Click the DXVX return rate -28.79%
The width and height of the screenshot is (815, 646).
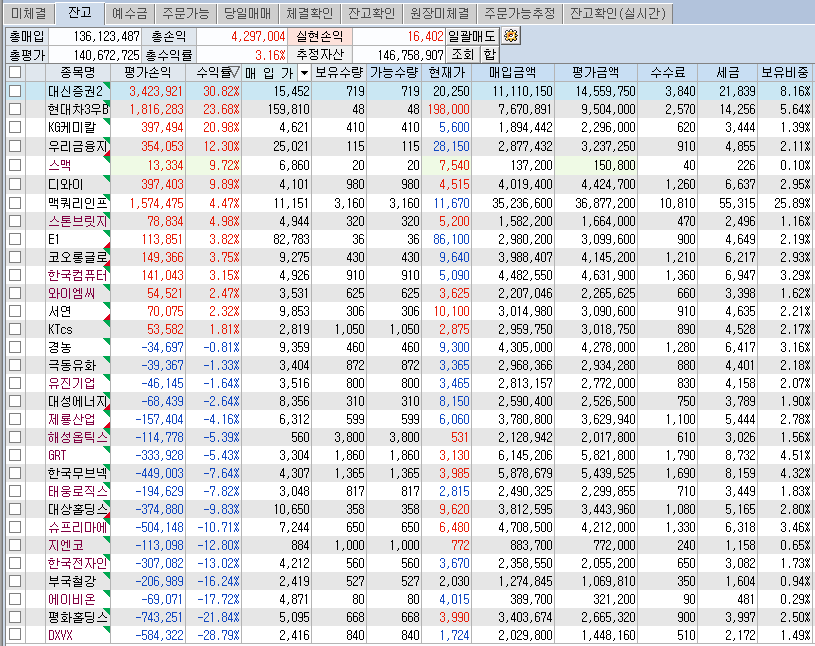click(219, 635)
